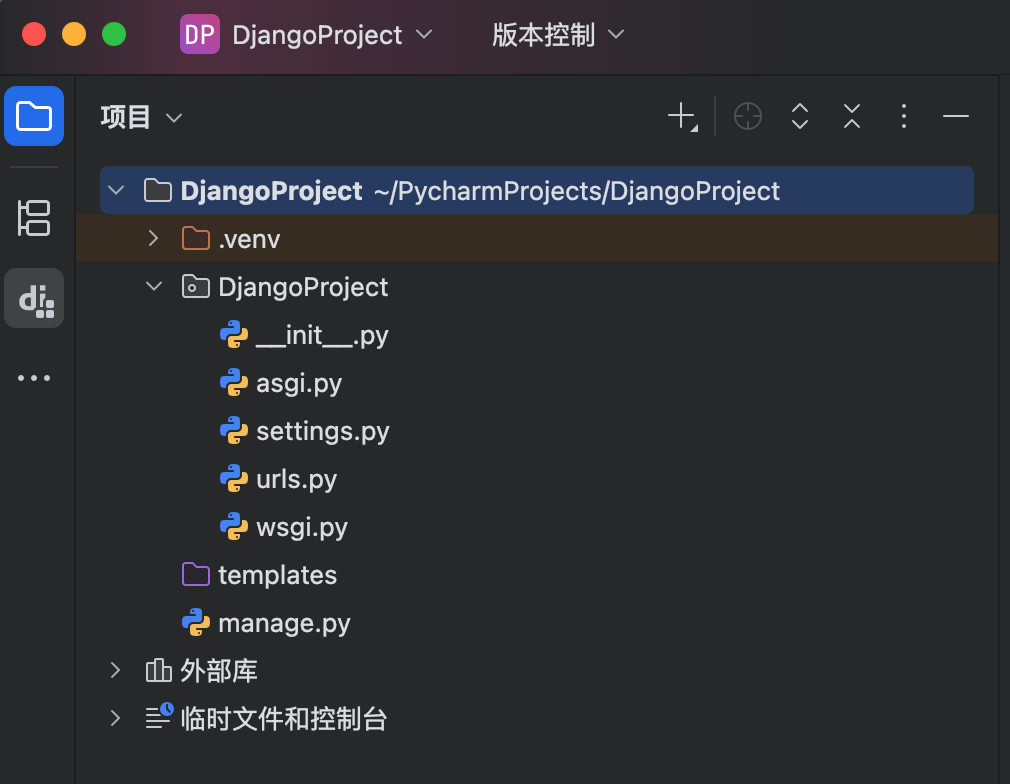This screenshot has height=784, width=1010.
Task: Select urls.py in the tree
Action: pos(296,479)
